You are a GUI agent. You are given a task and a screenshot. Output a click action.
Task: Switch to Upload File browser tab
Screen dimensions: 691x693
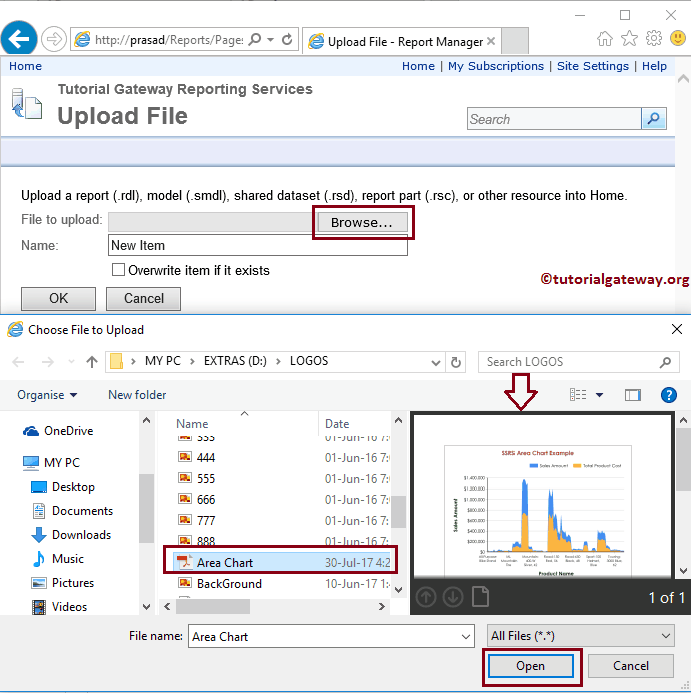tap(401, 41)
